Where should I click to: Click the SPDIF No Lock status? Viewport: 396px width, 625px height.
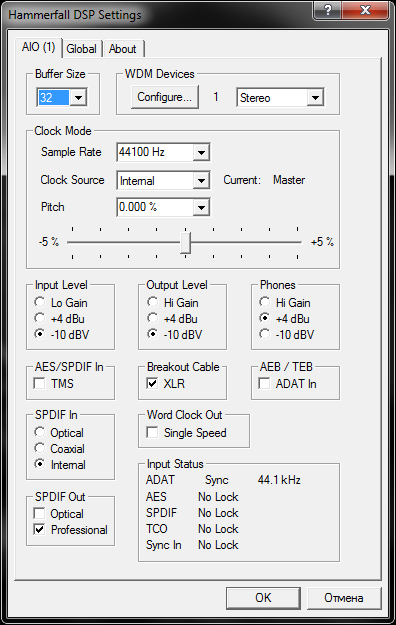click(218, 513)
